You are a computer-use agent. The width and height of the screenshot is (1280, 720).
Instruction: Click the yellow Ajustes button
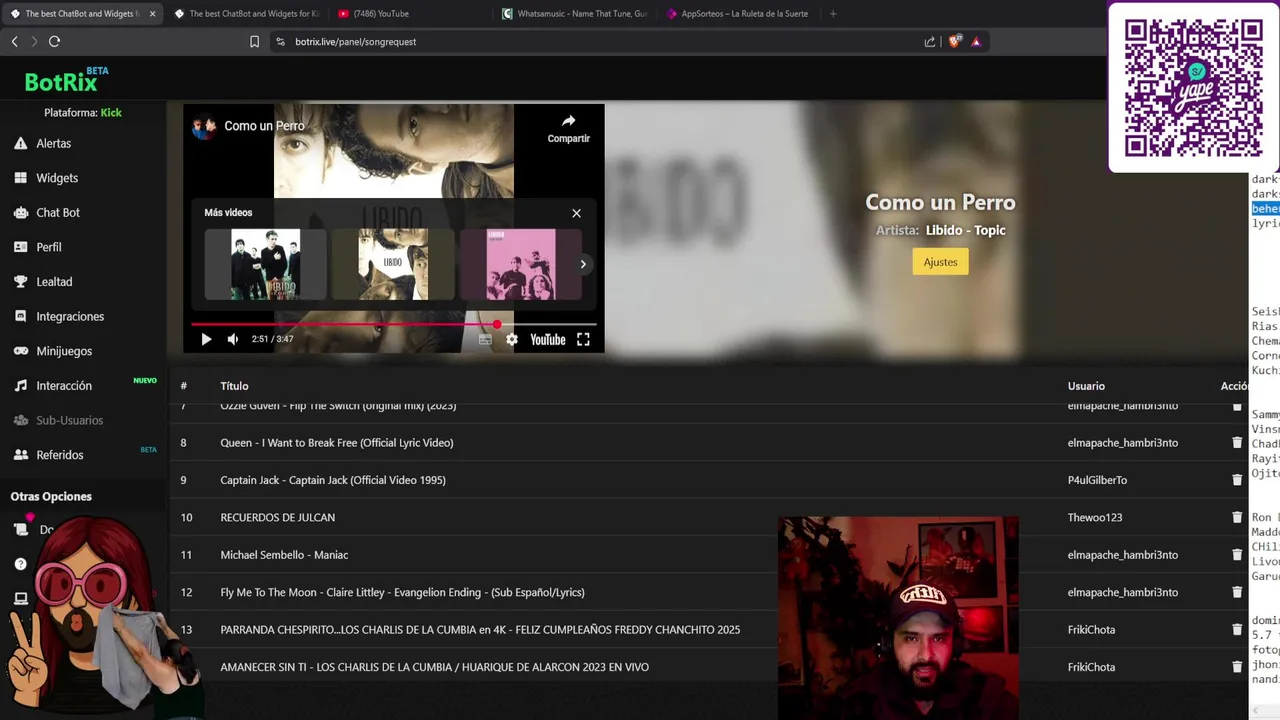click(940, 262)
